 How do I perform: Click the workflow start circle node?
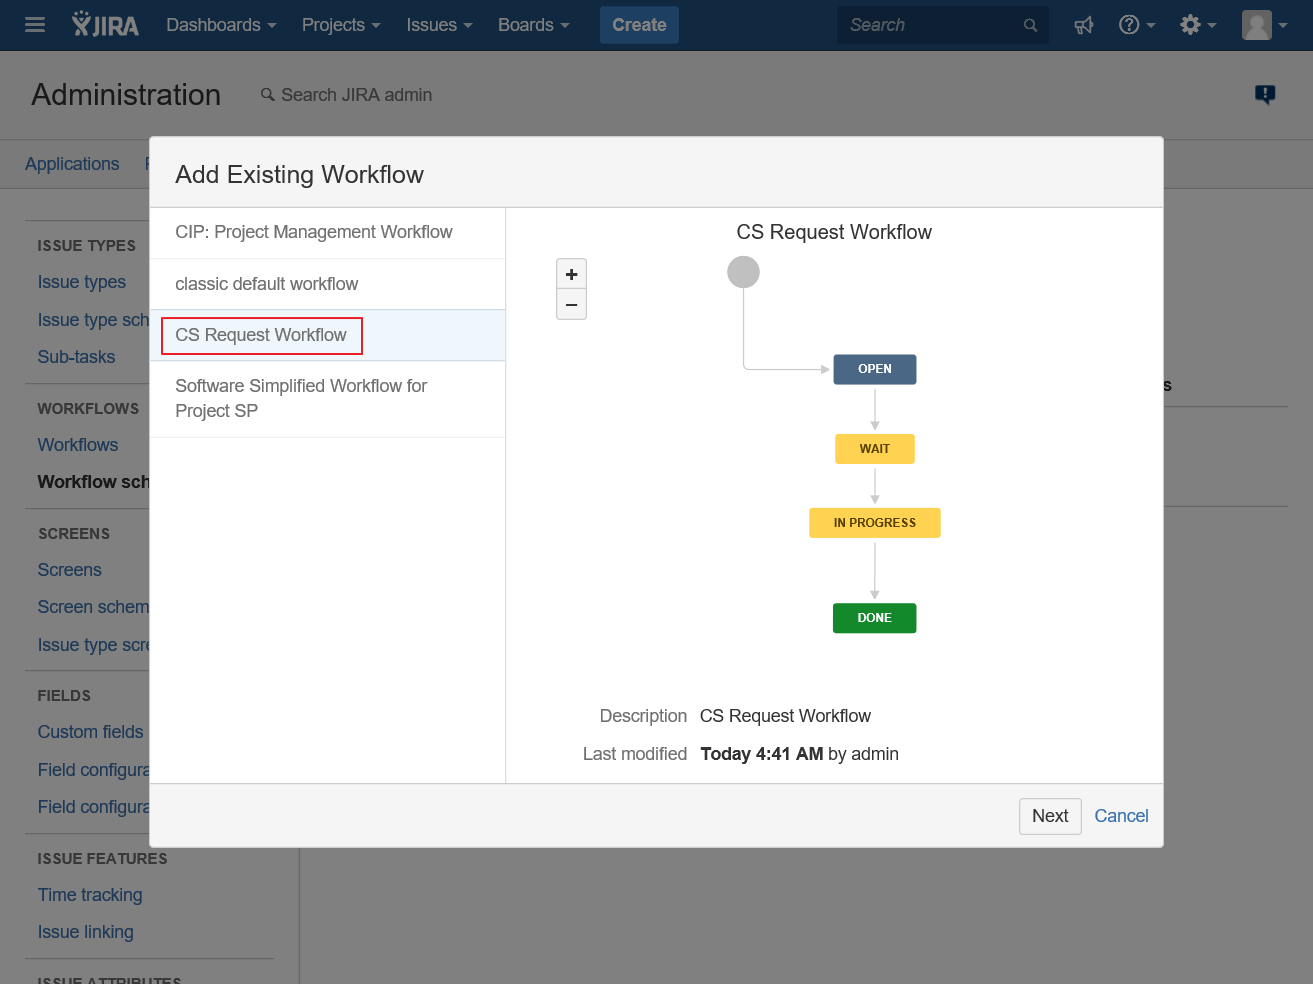click(x=743, y=272)
